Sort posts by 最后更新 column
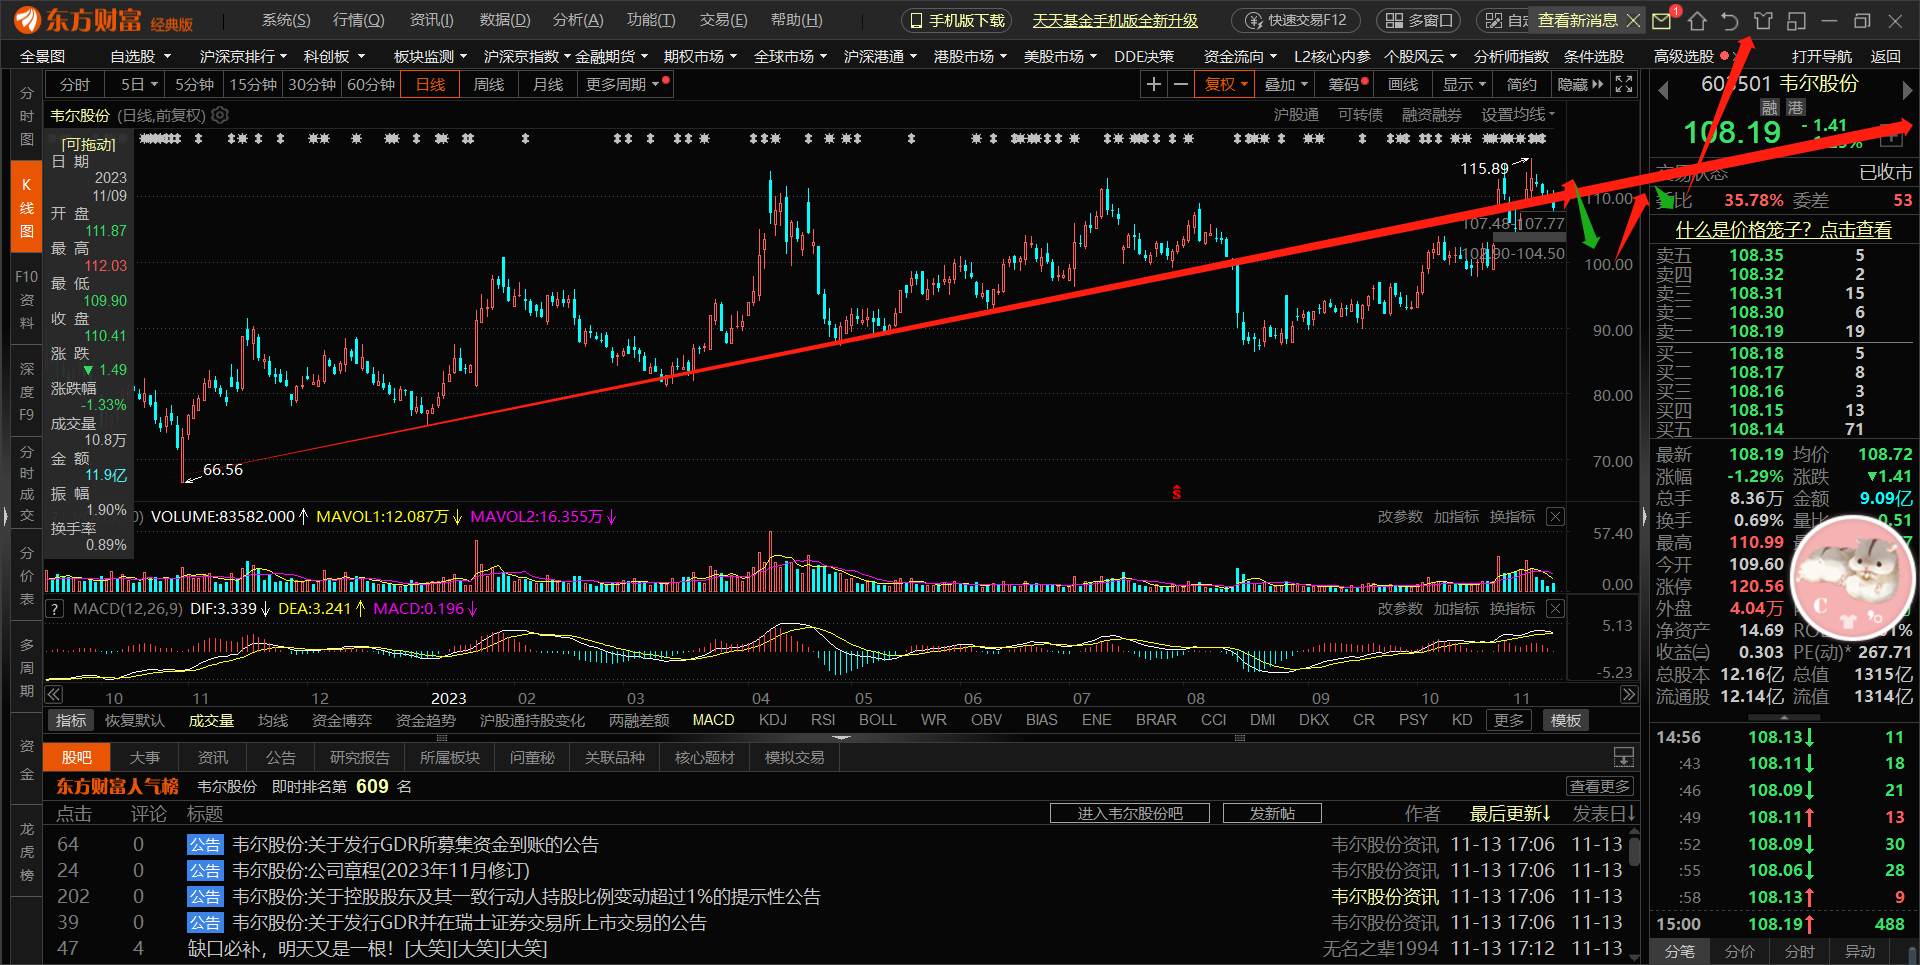 point(1509,814)
